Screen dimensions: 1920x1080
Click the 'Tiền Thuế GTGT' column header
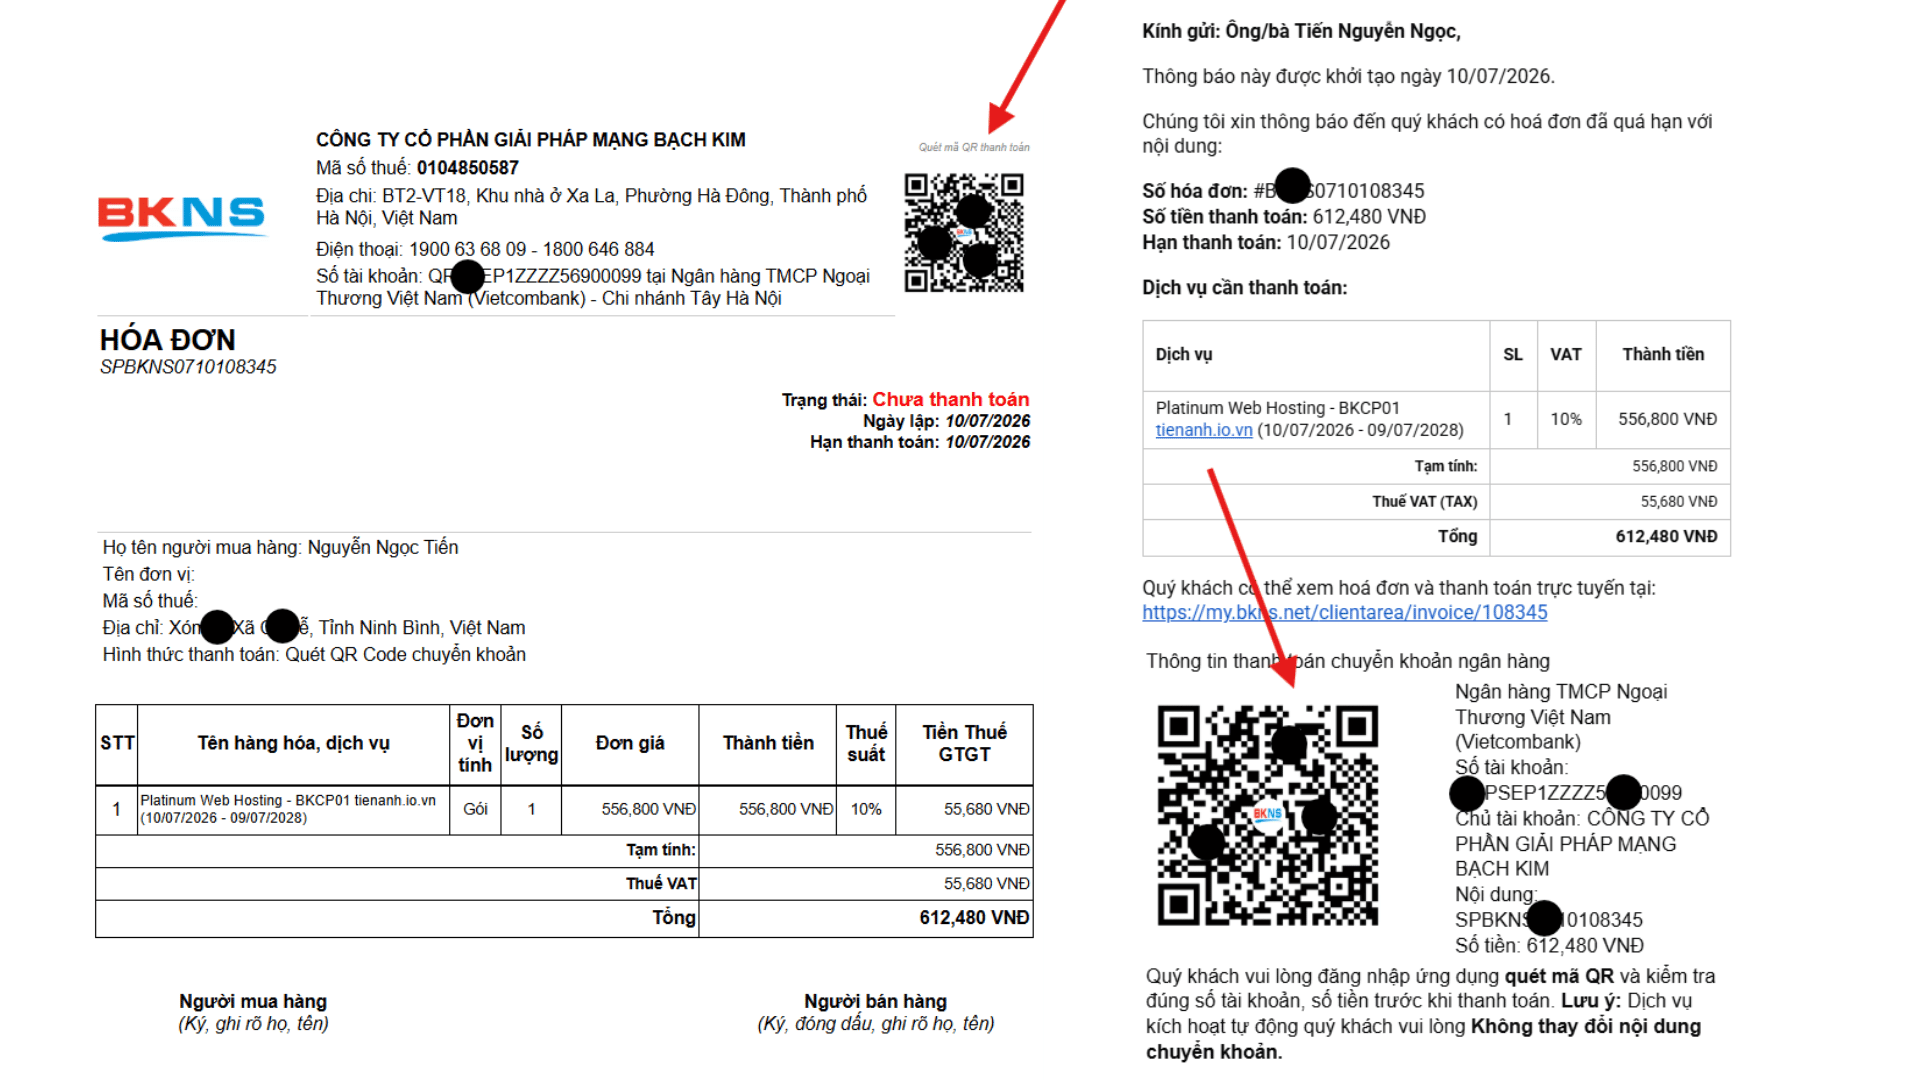(964, 743)
